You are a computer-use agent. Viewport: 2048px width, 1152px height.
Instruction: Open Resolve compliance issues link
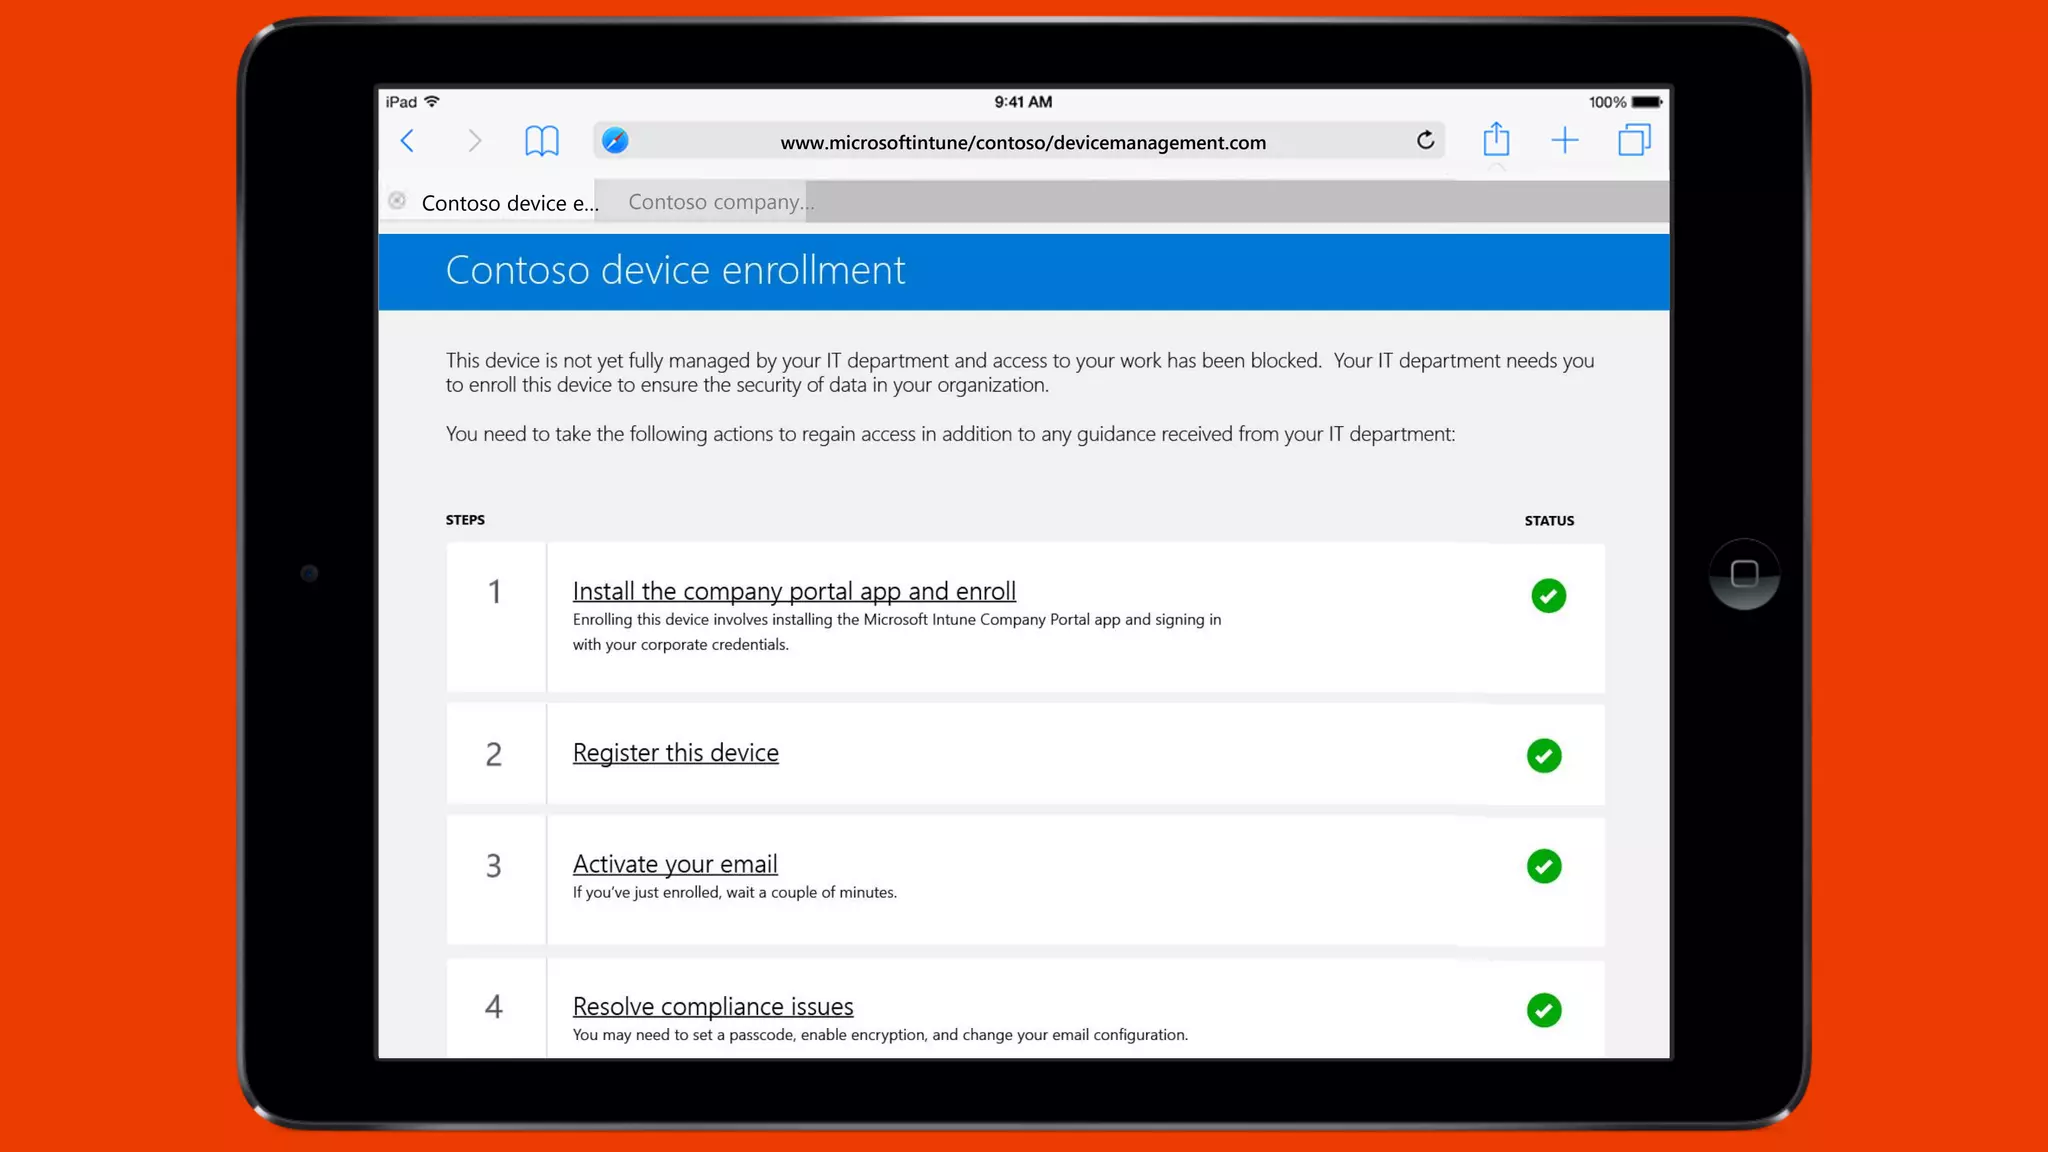tap(712, 1006)
